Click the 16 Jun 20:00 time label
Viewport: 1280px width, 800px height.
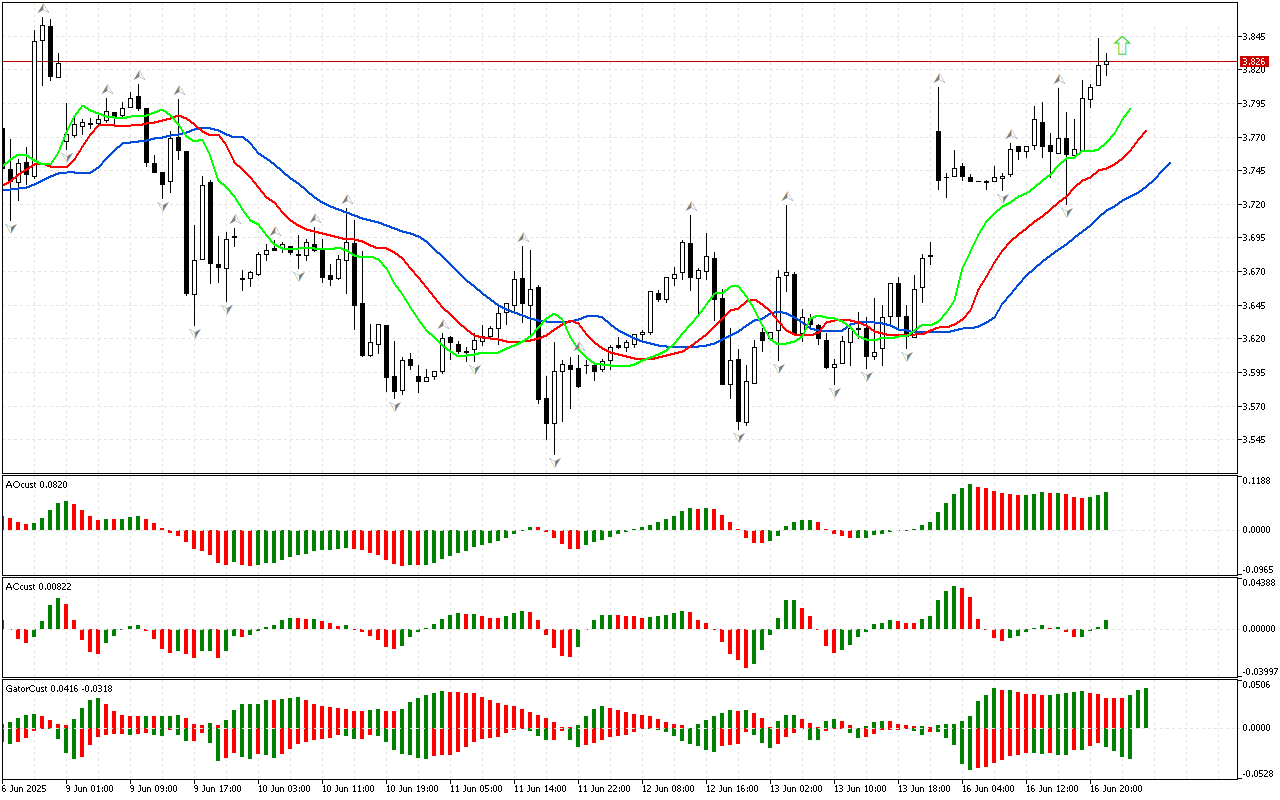pyautogui.click(x=1117, y=789)
